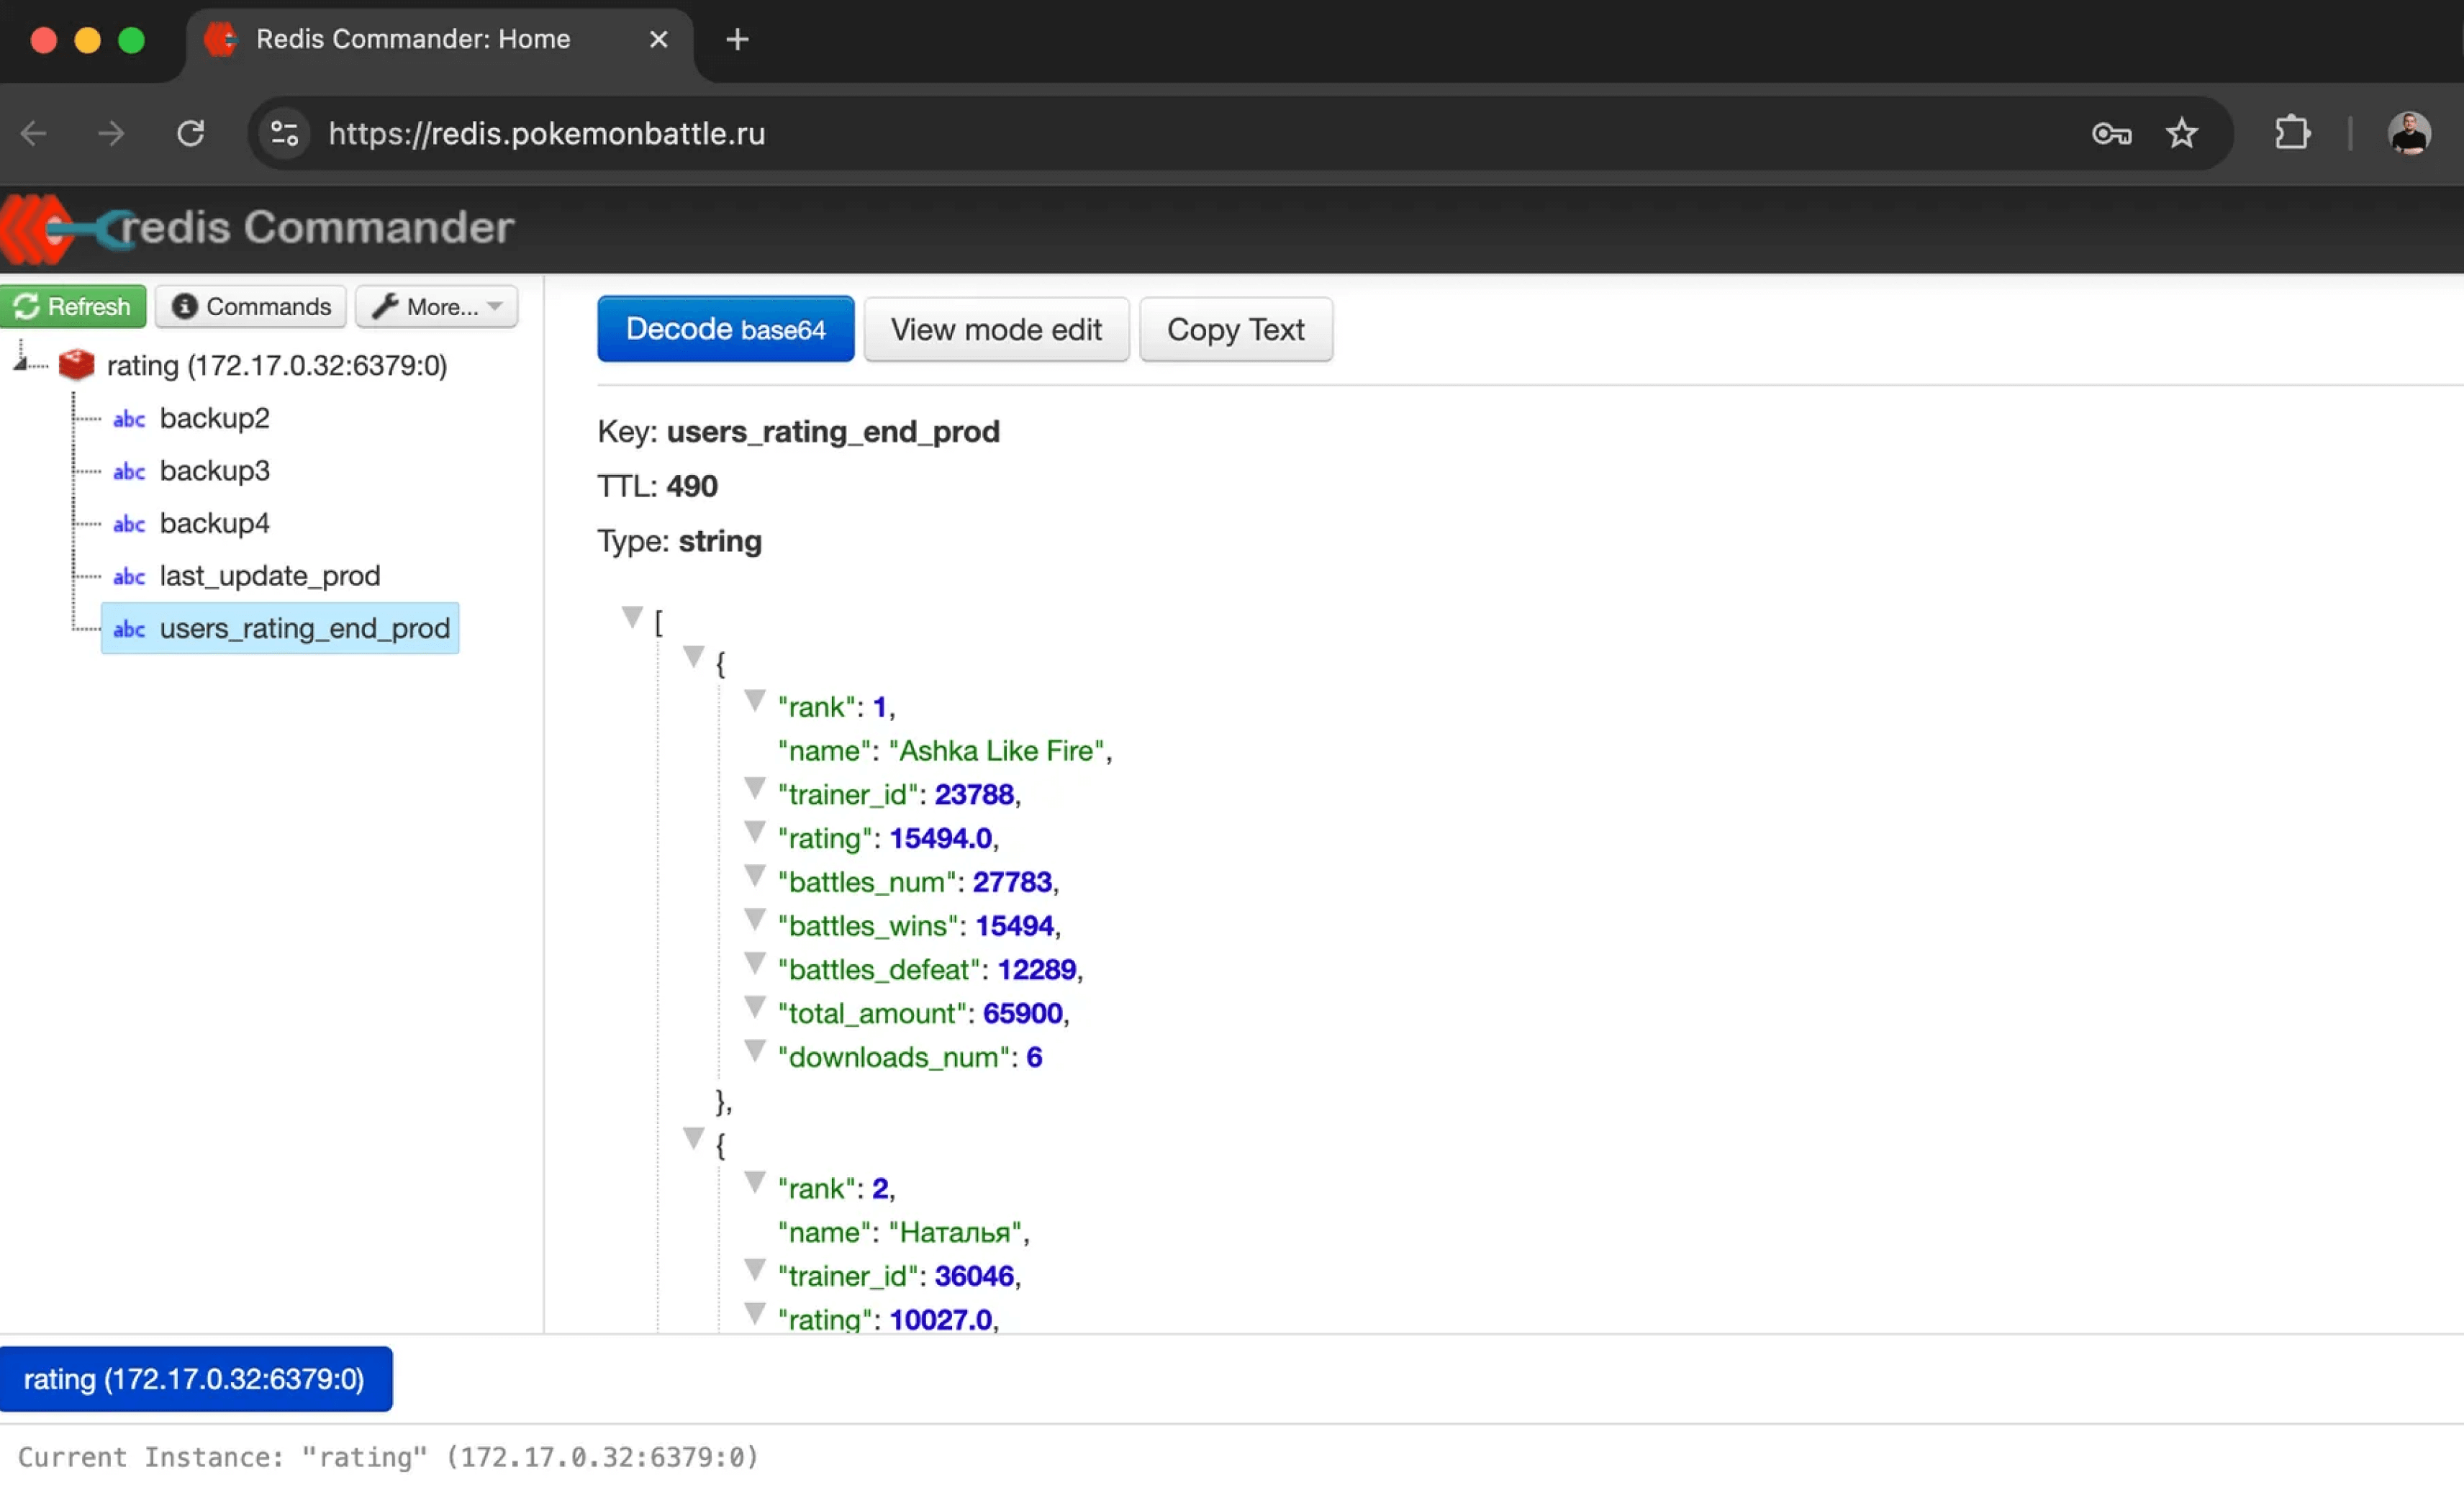Collapse the rating server tree node

coord(21,363)
